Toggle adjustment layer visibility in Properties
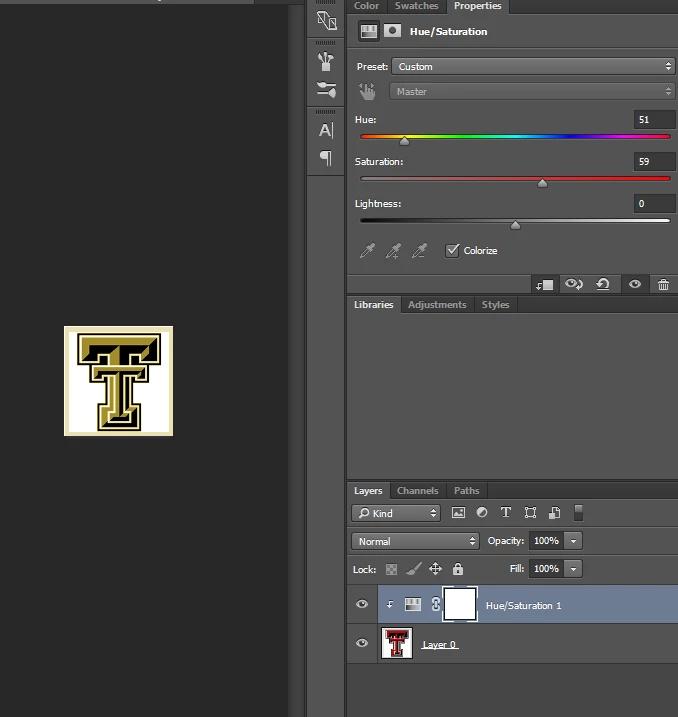678x717 pixels. click(635, 284)
